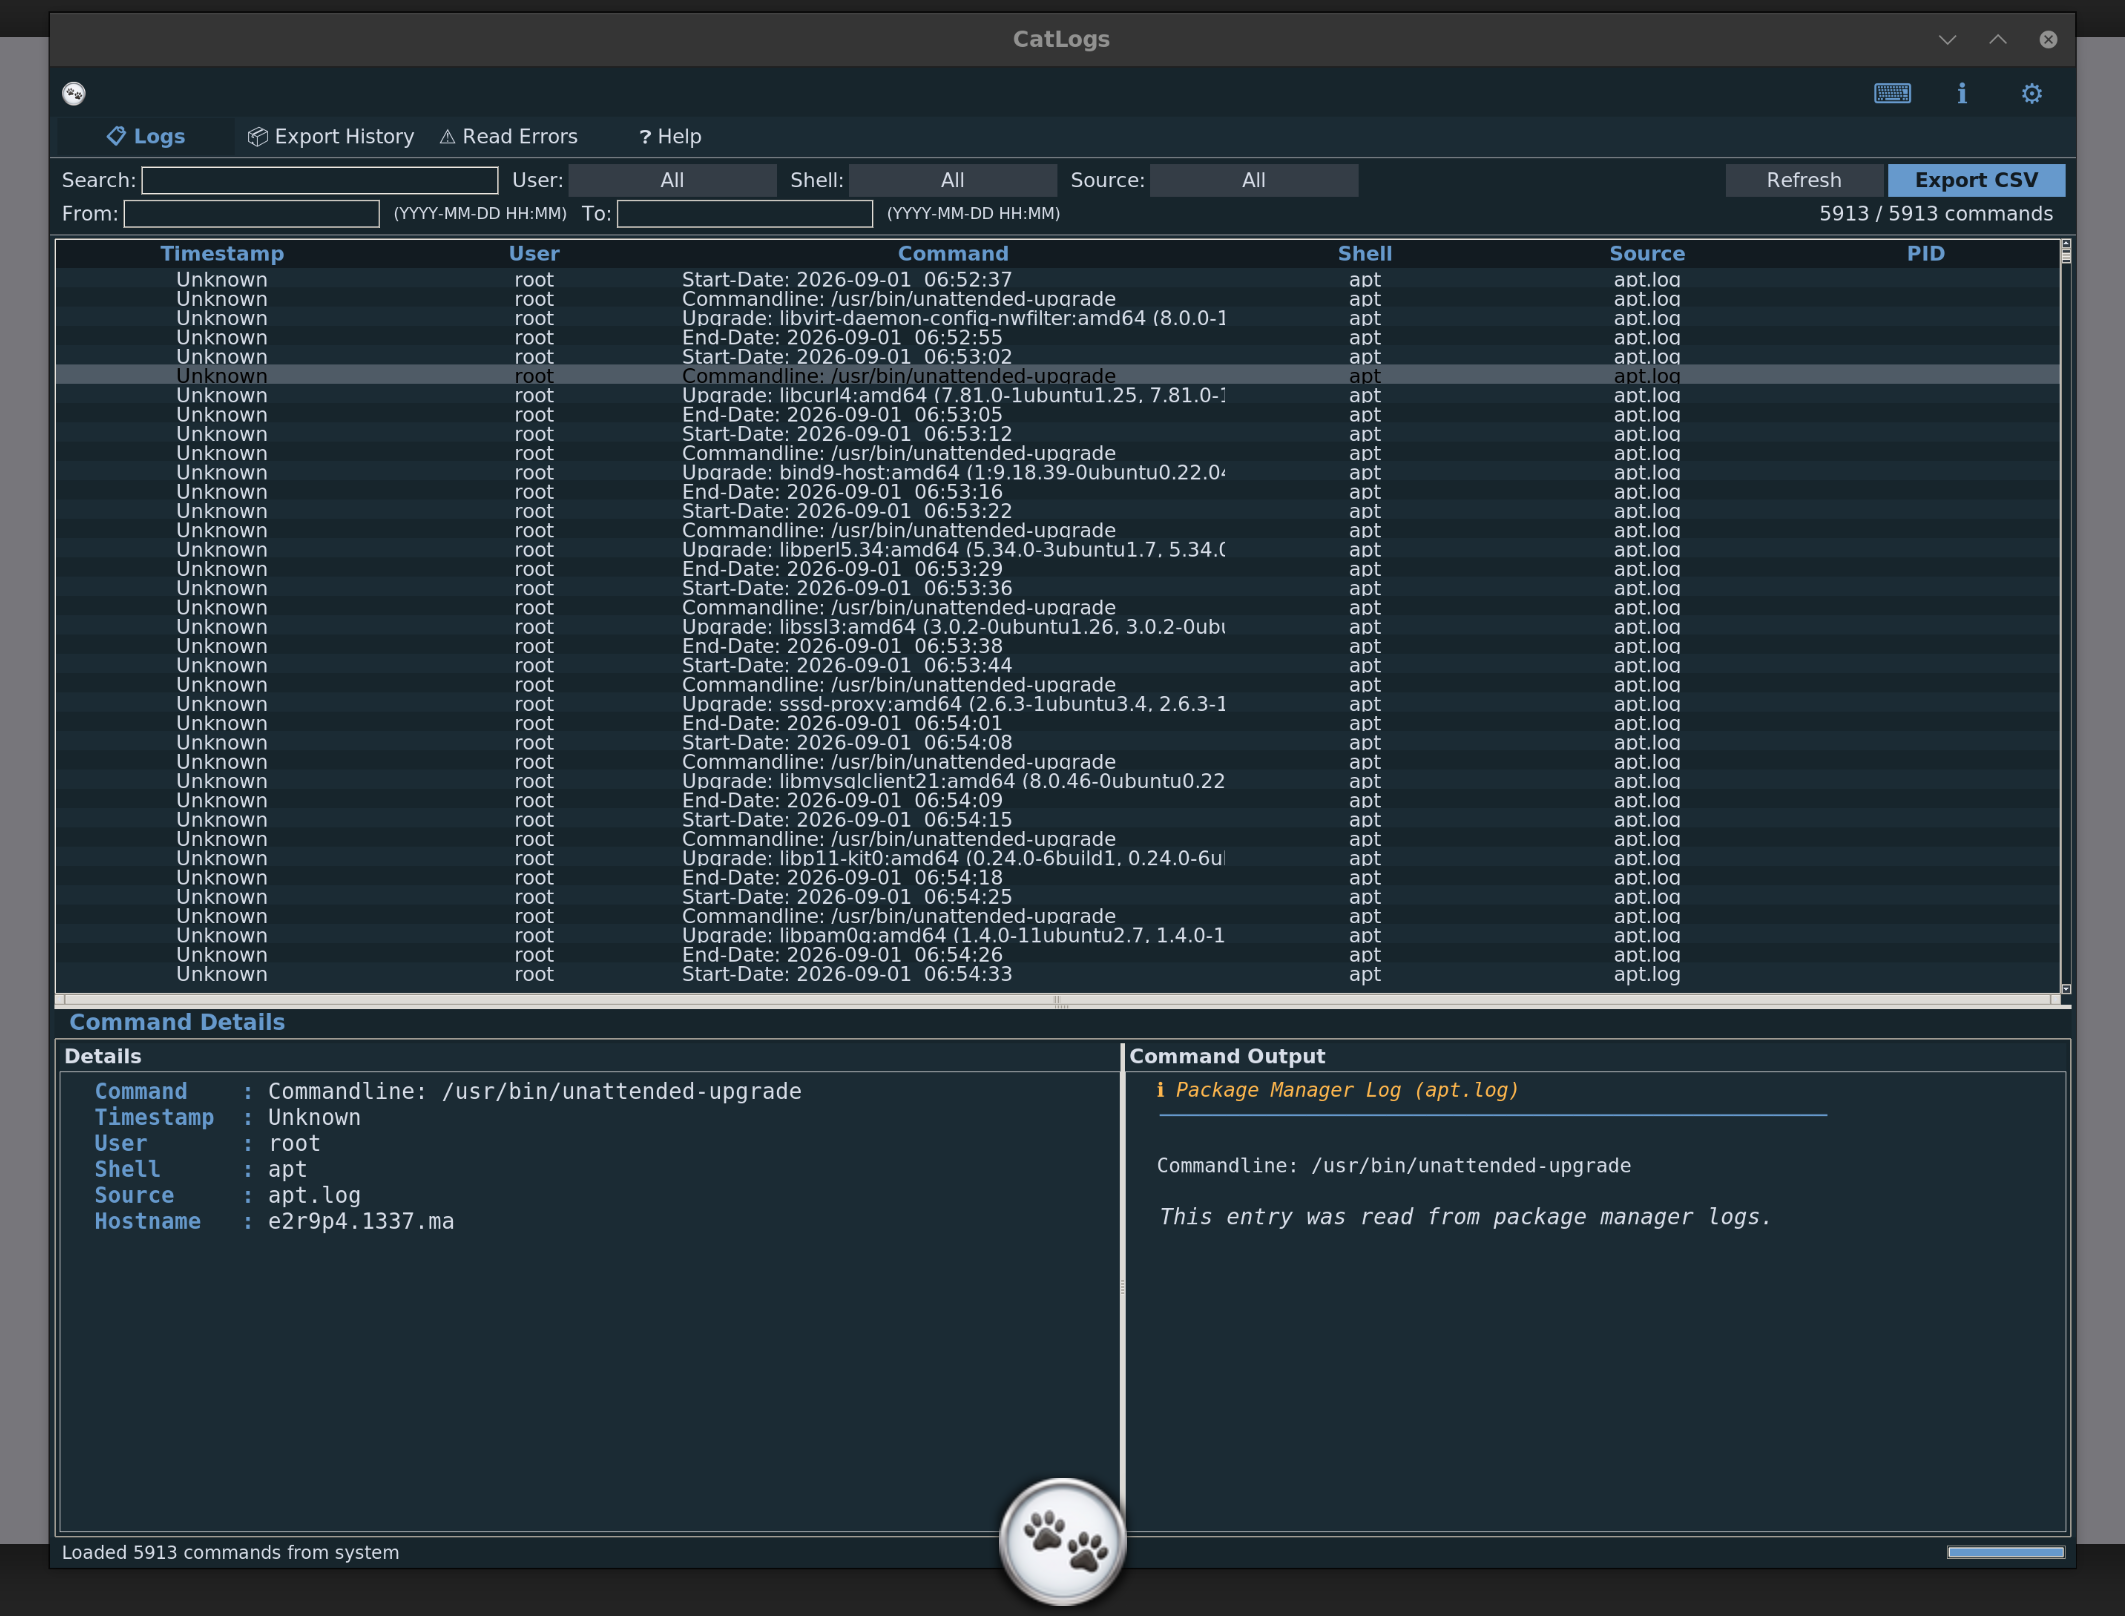Image resolution: width=2125 pixels, height=1616 pixels.
Task: Open the keyboard shortcuts icon
Action: (x=1892, y=94)
